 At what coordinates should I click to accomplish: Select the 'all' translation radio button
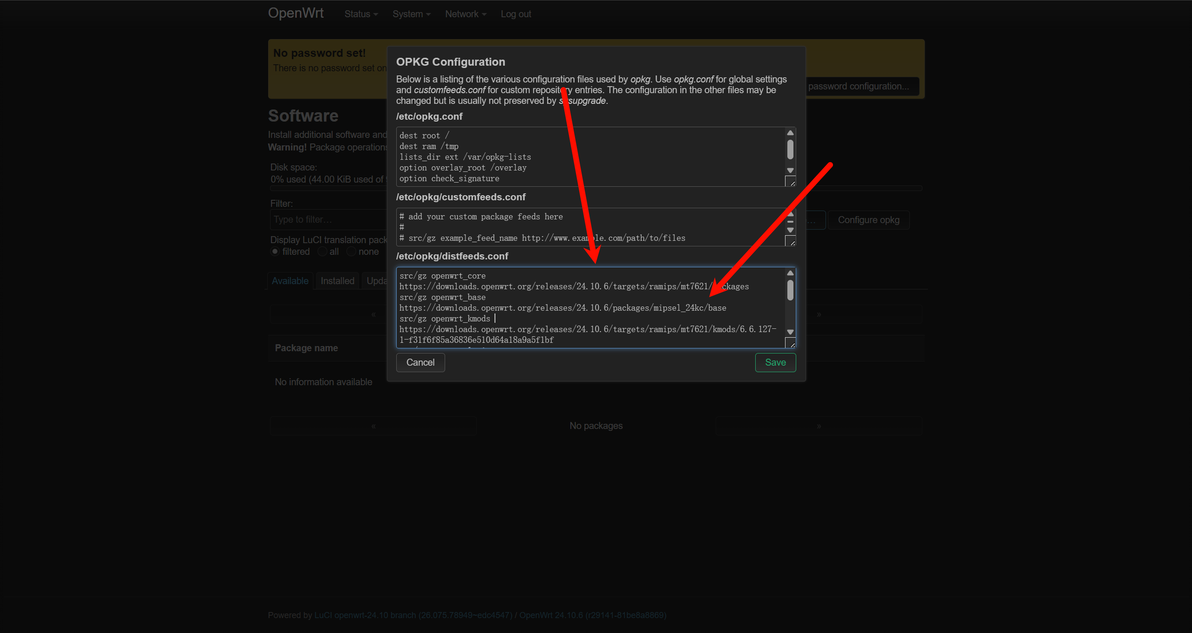pos(322,252)
